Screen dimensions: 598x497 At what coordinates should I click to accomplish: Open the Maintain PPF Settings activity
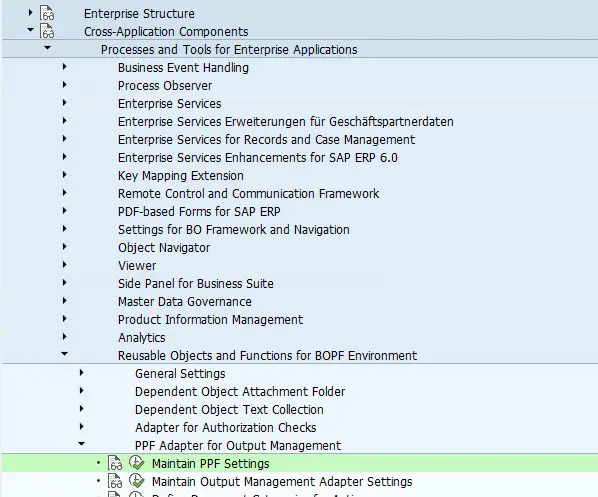211,463
